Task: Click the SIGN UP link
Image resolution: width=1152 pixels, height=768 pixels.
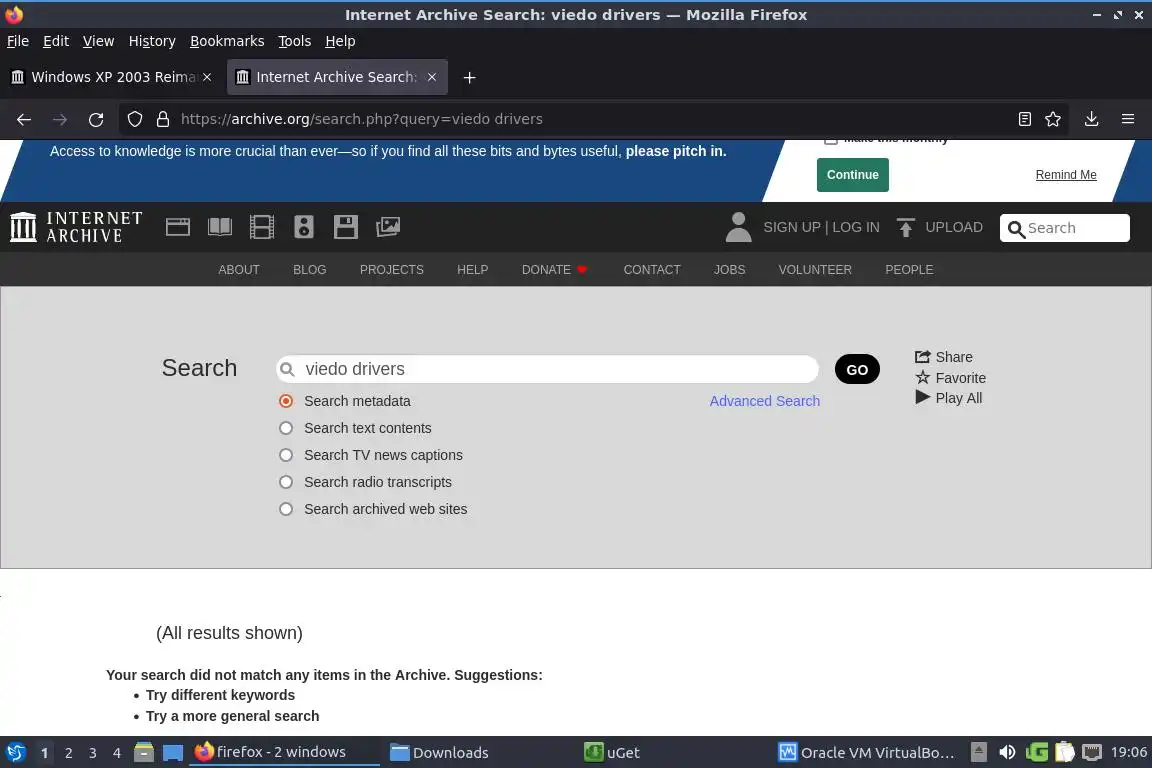Action: pyautogui.click(x=791, y=227)
